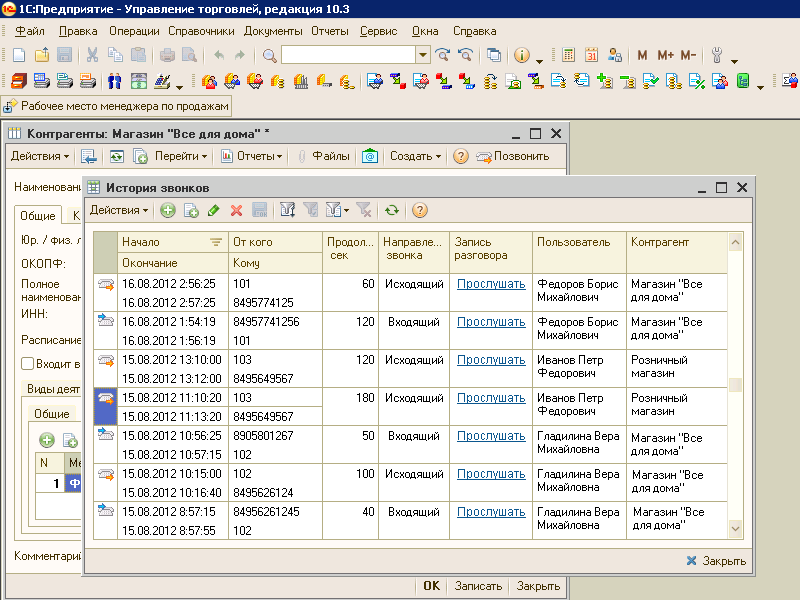Click the M- memory button
The height and width of the screenshot is (600, 800).
click(688, 55)
